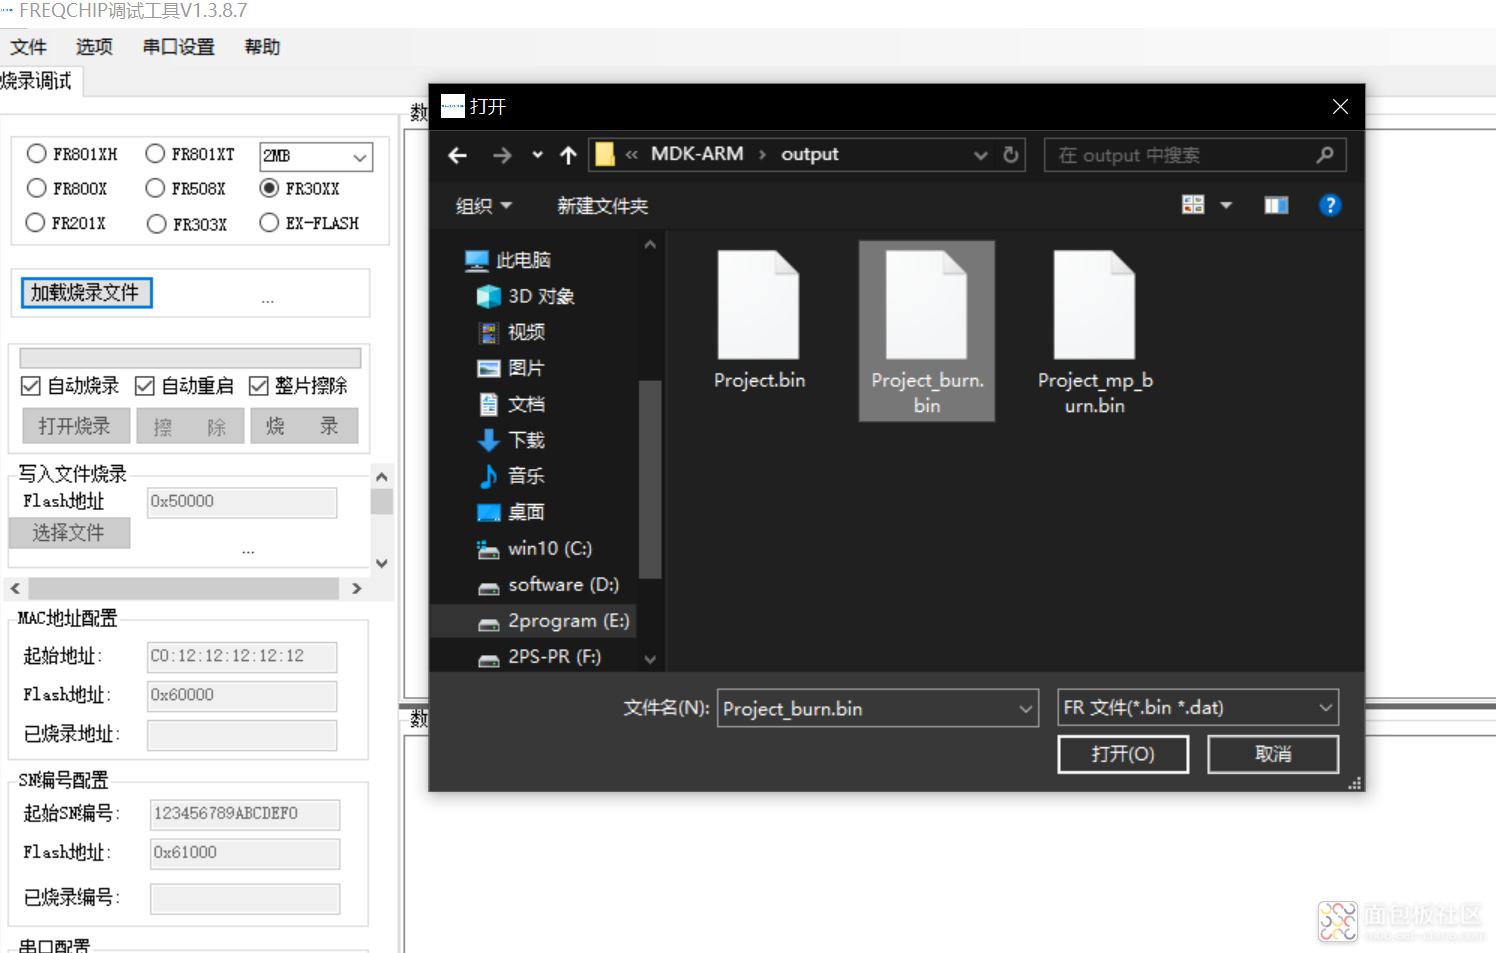Toggle the 自动烧录 checkbox
1496x953 pixels.
click(x=69, y=386)
